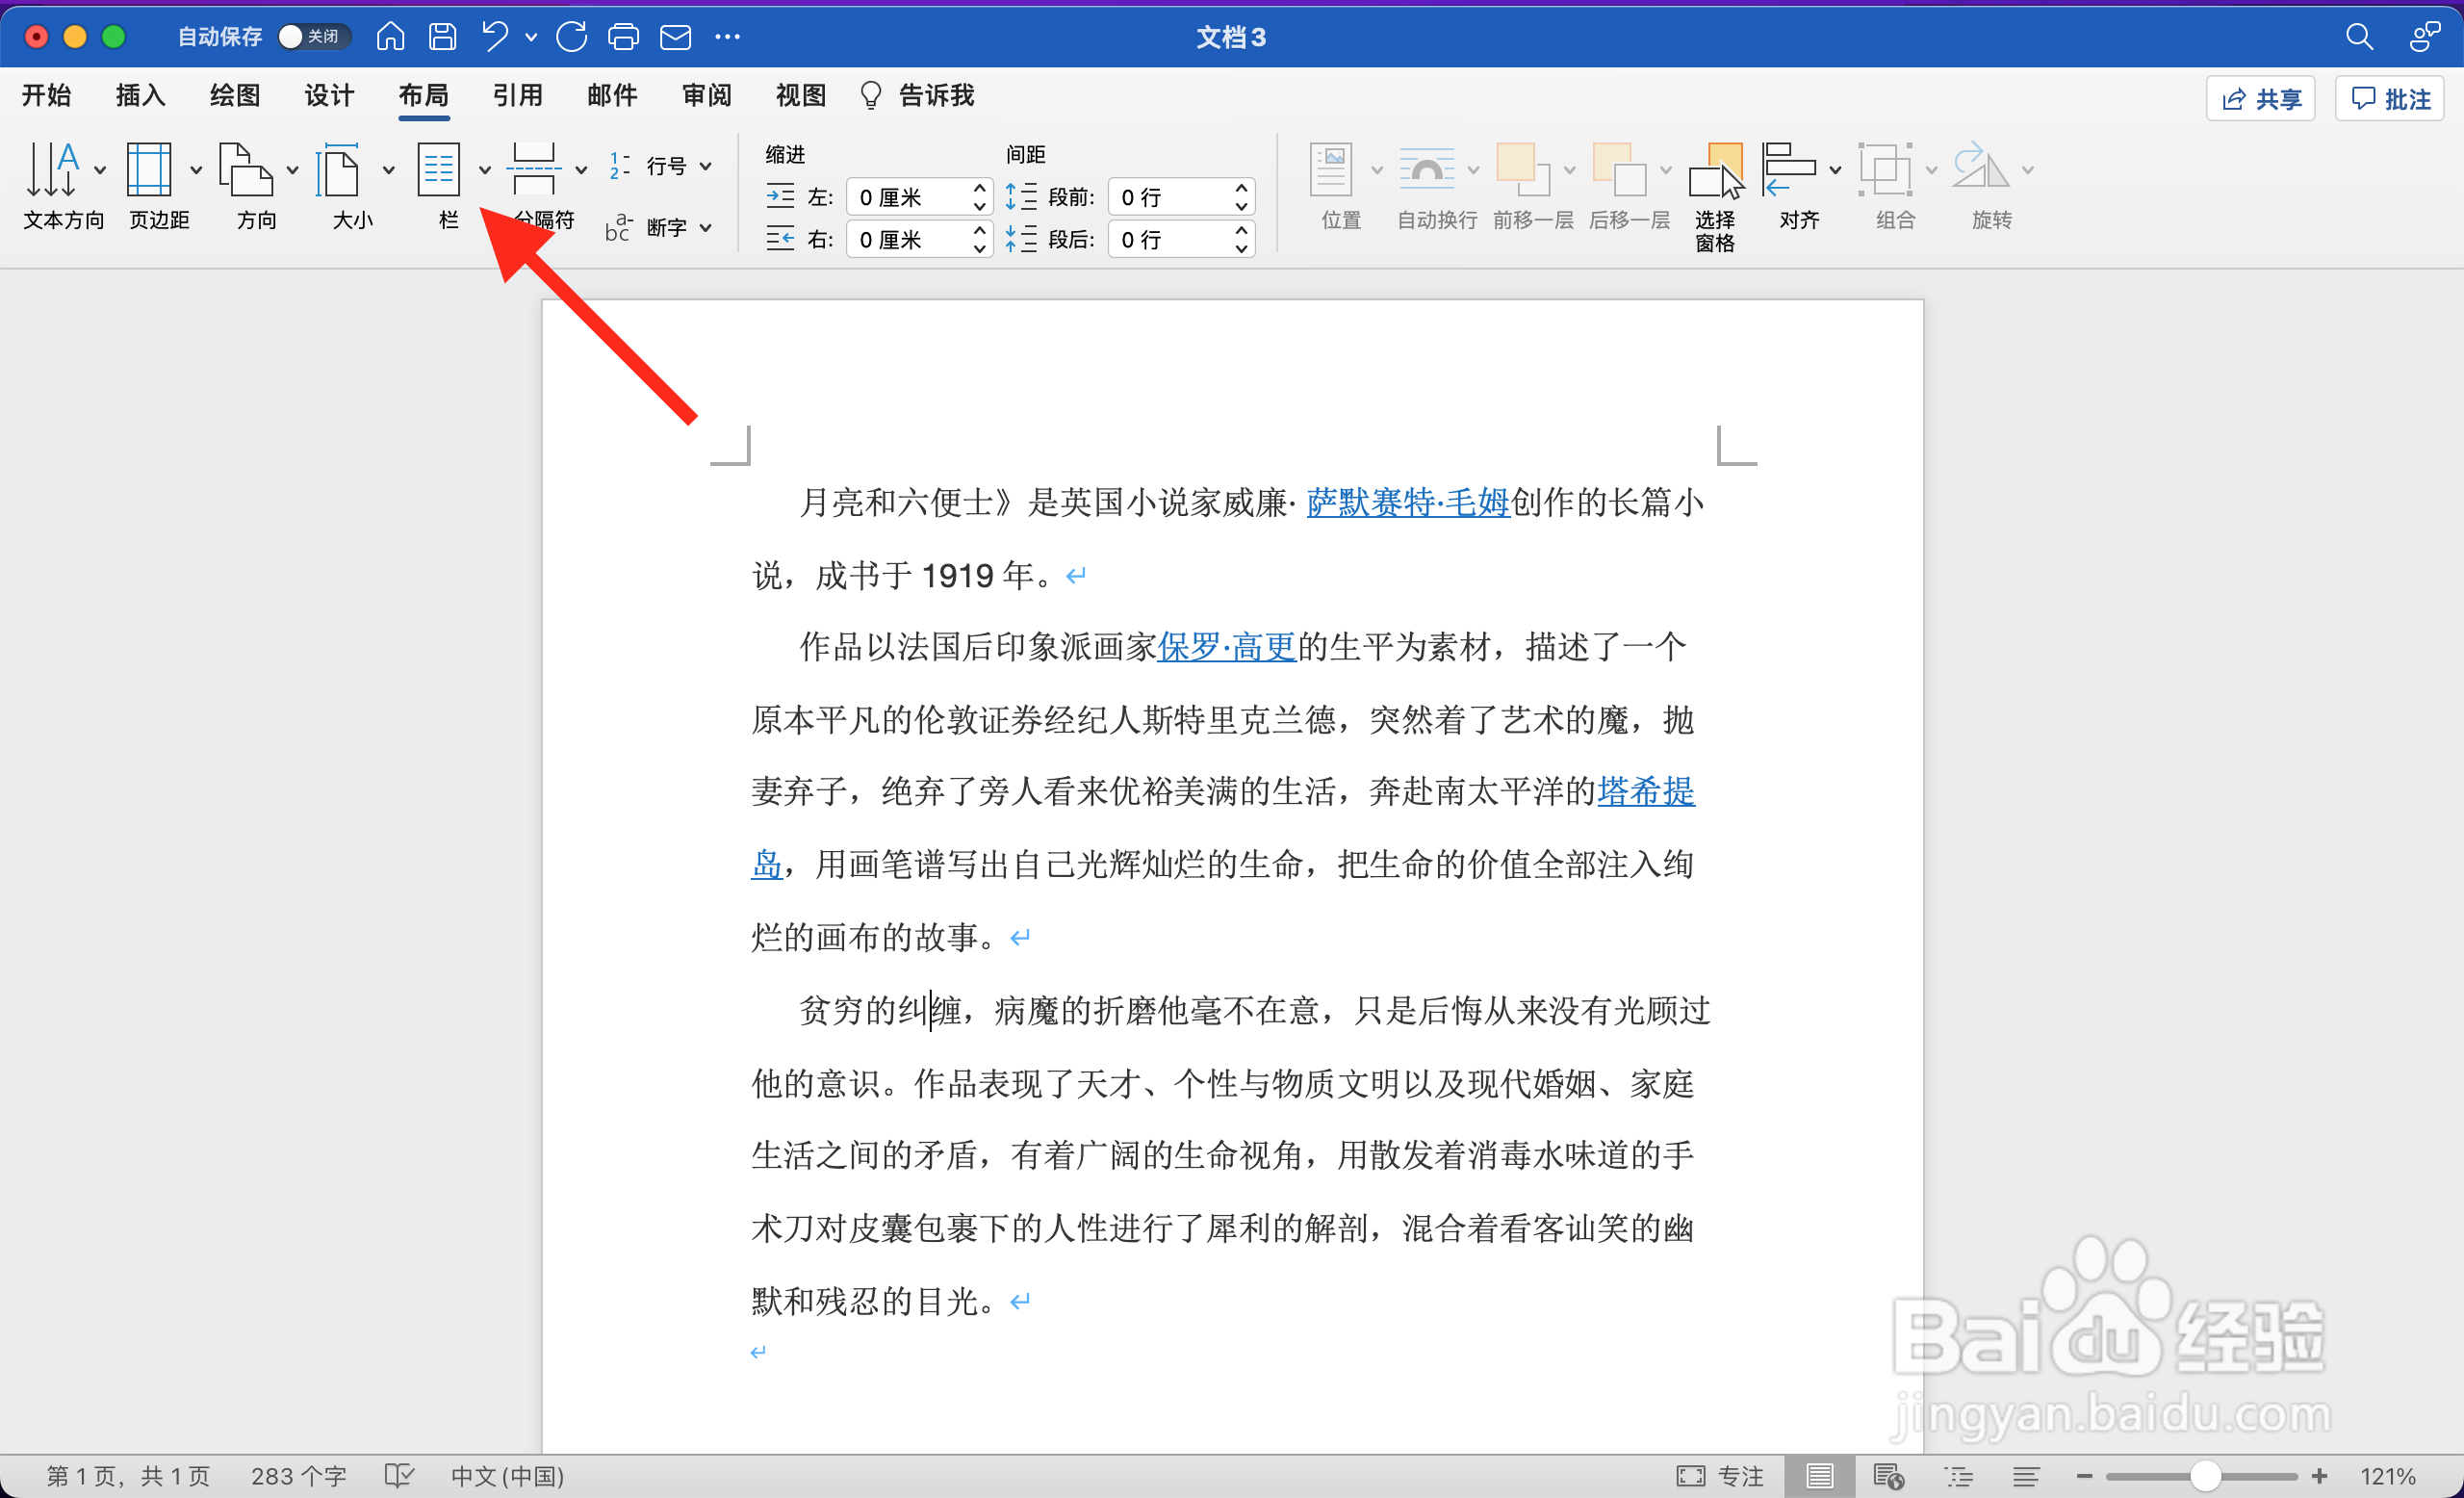The image size is (2464, 1498).
Task: Click the Position (位置) icon
Action: pos(1331,169)
